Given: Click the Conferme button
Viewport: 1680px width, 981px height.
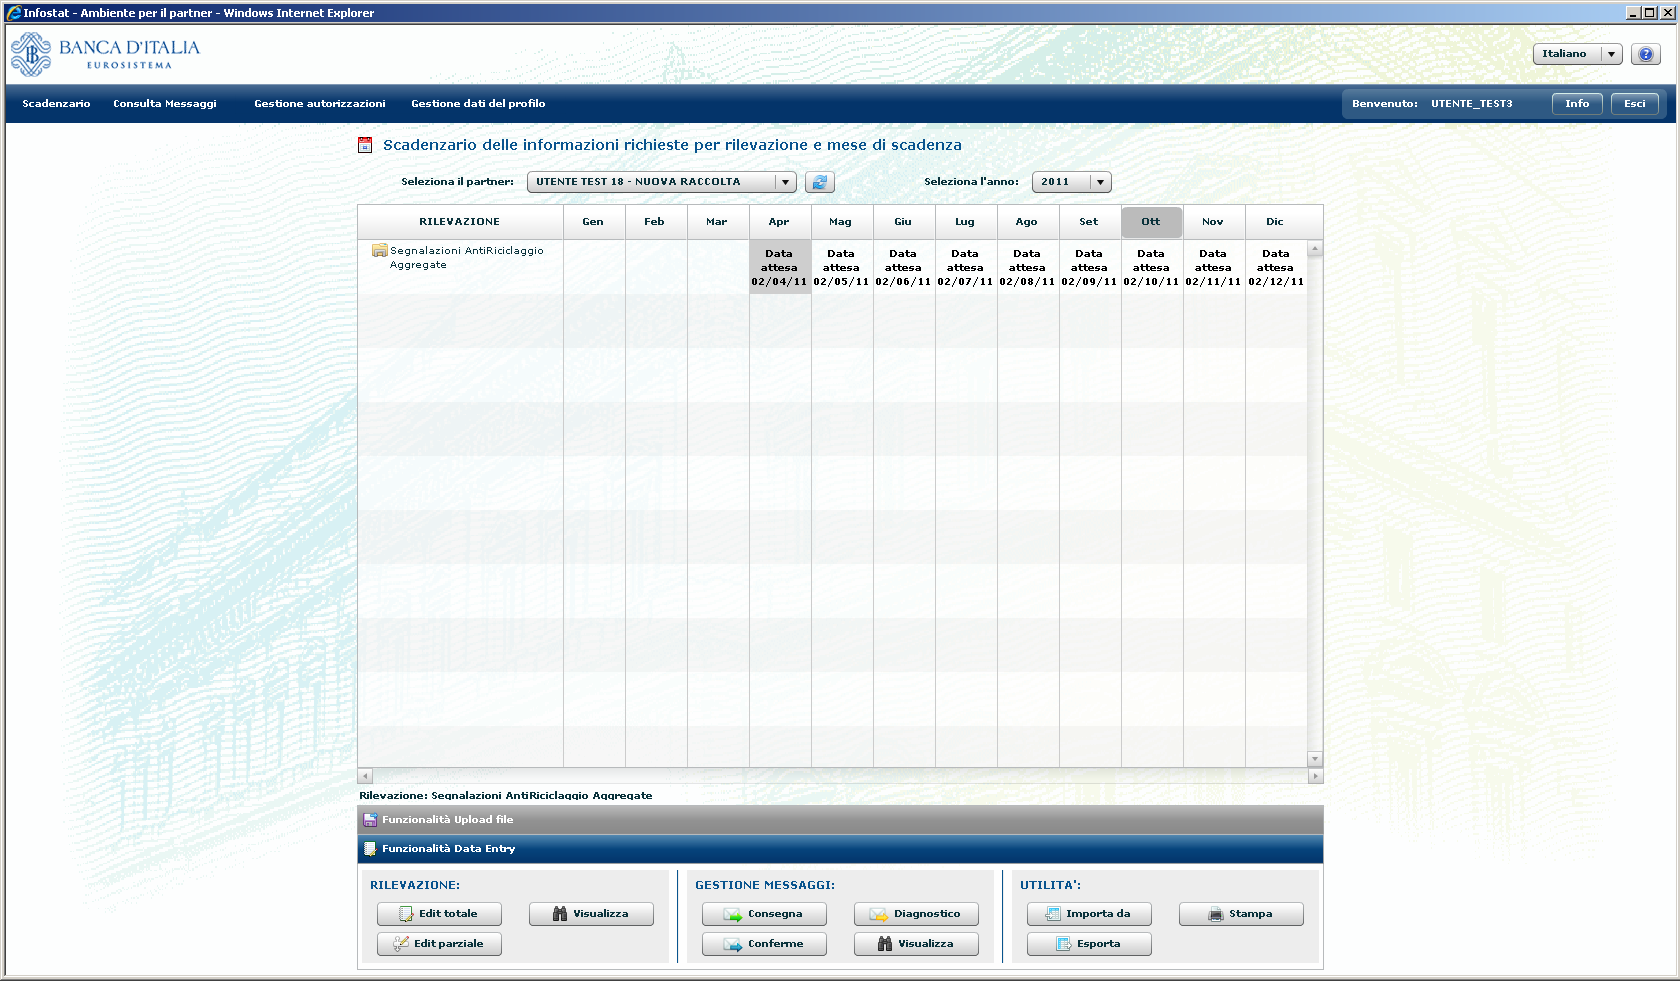Looking at the screenshot, I should click(x=764, y=944).
